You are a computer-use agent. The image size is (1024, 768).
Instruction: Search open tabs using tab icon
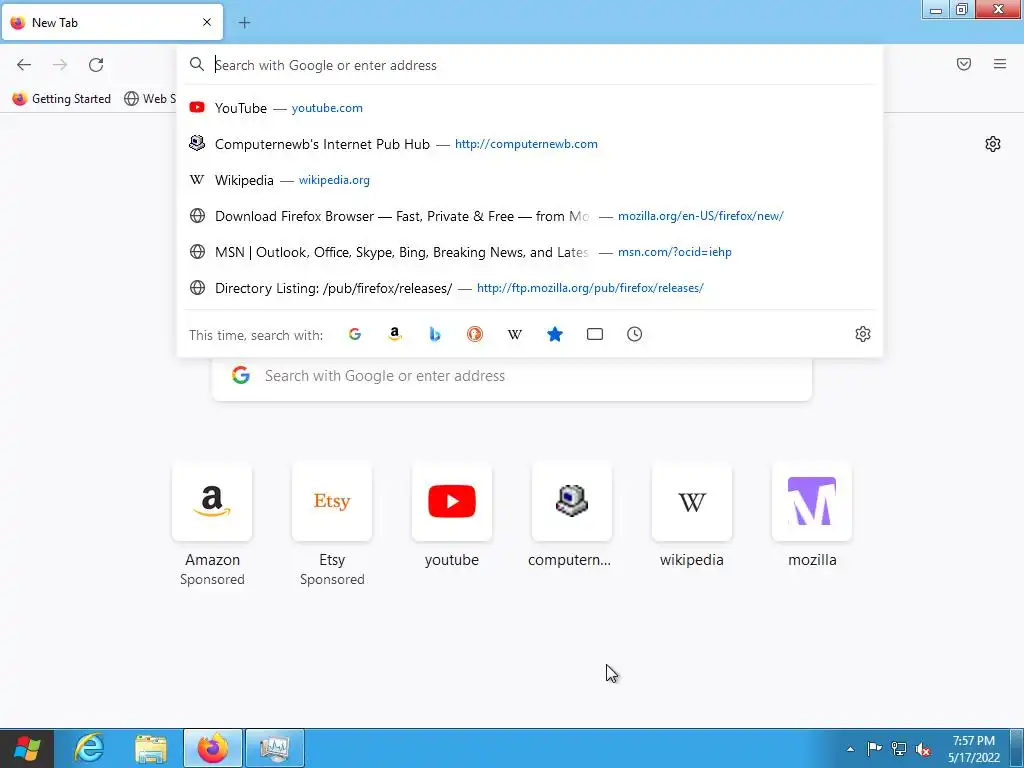(x=595, y=334)
